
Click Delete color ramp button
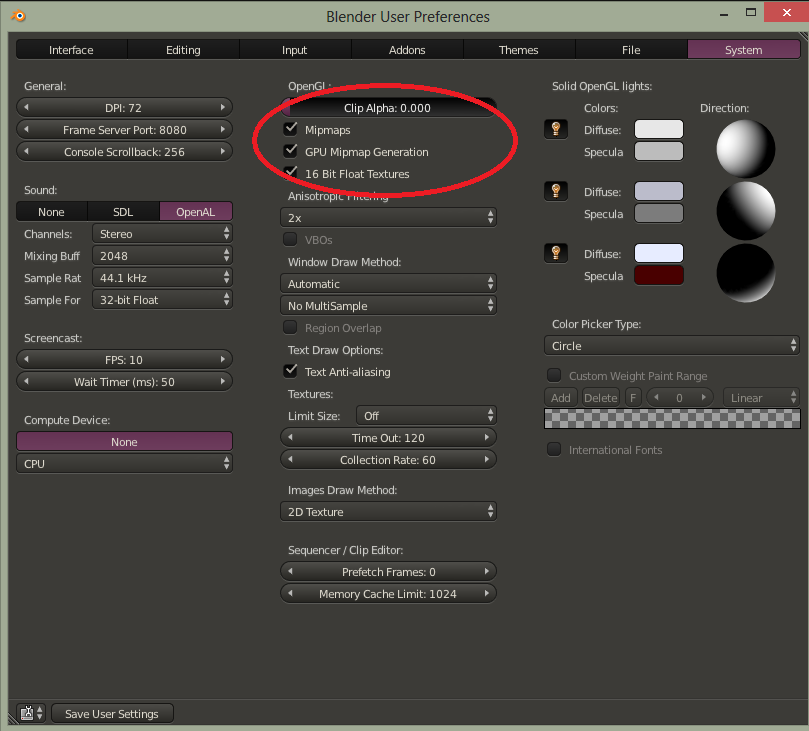point(601,398)
